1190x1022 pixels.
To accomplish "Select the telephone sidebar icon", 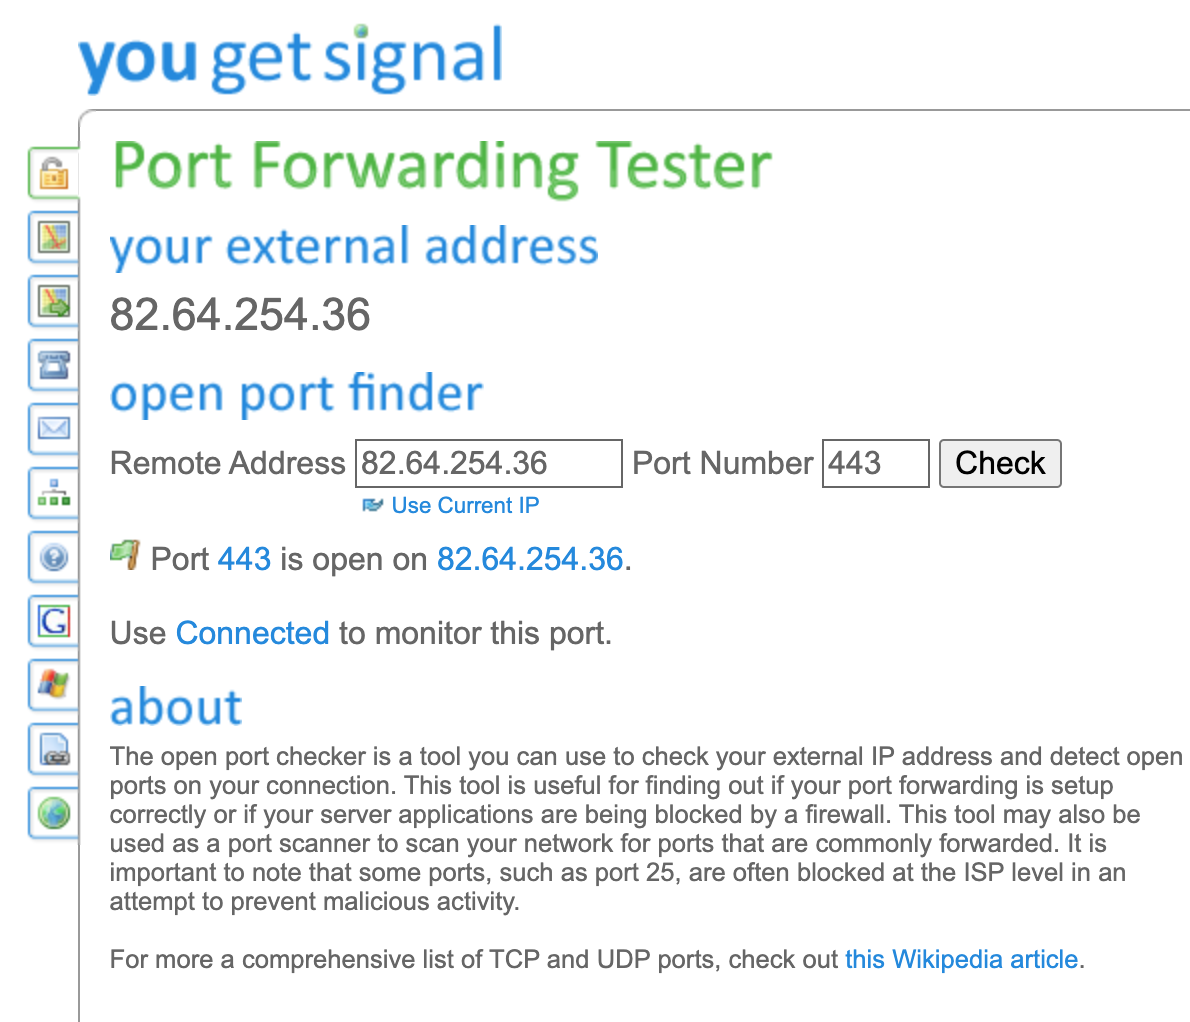I will tap(54, 365).
